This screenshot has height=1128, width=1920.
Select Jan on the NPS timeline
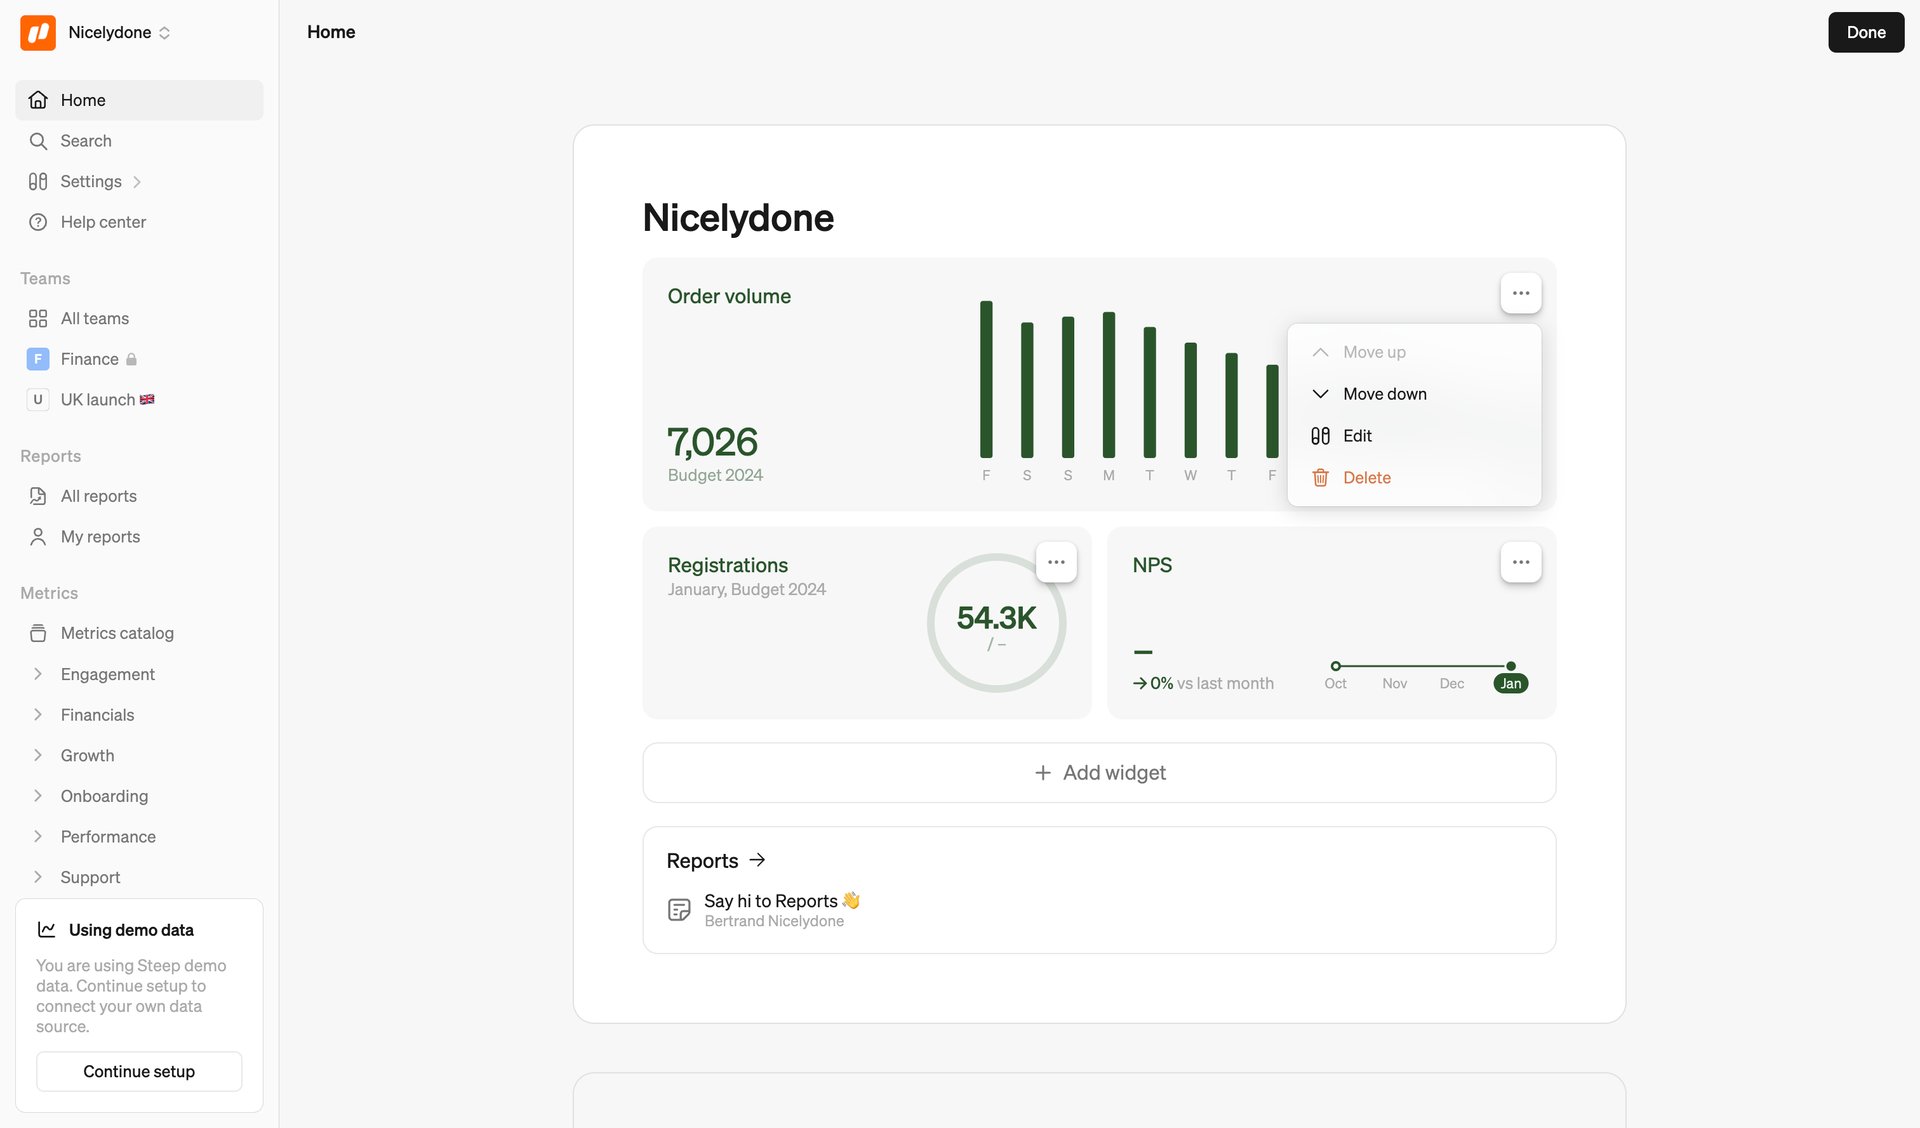(1511, 683)
